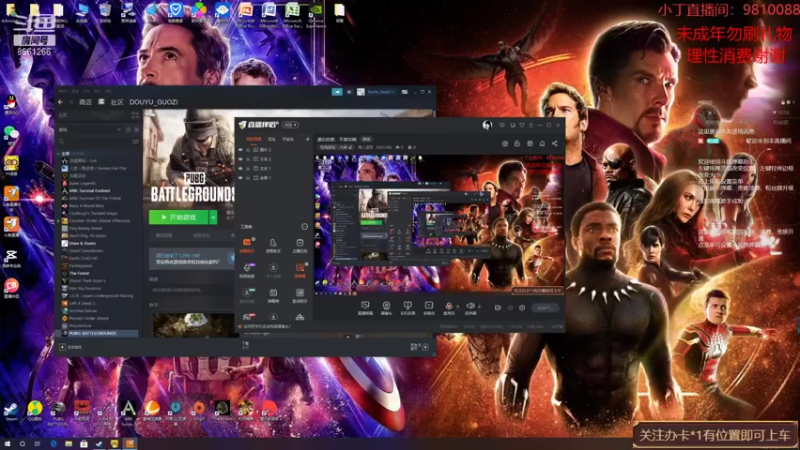
Task: Open share icon in streaming app header
Action: (x=555, y=143)
